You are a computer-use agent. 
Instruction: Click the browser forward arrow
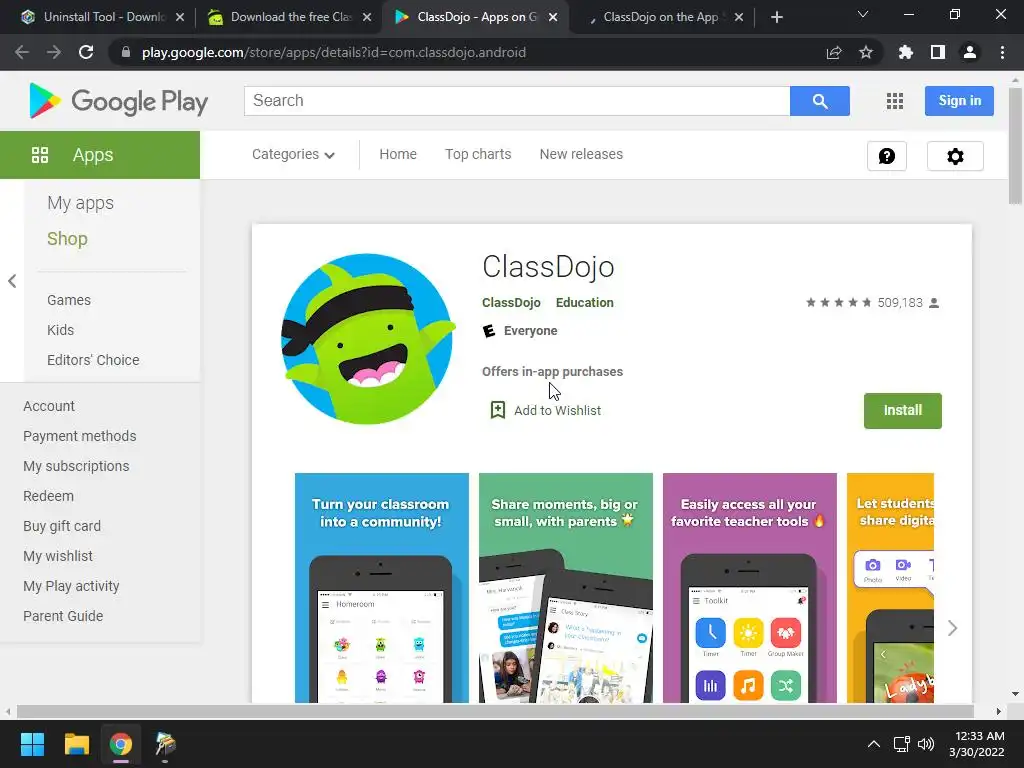point(54,52)
